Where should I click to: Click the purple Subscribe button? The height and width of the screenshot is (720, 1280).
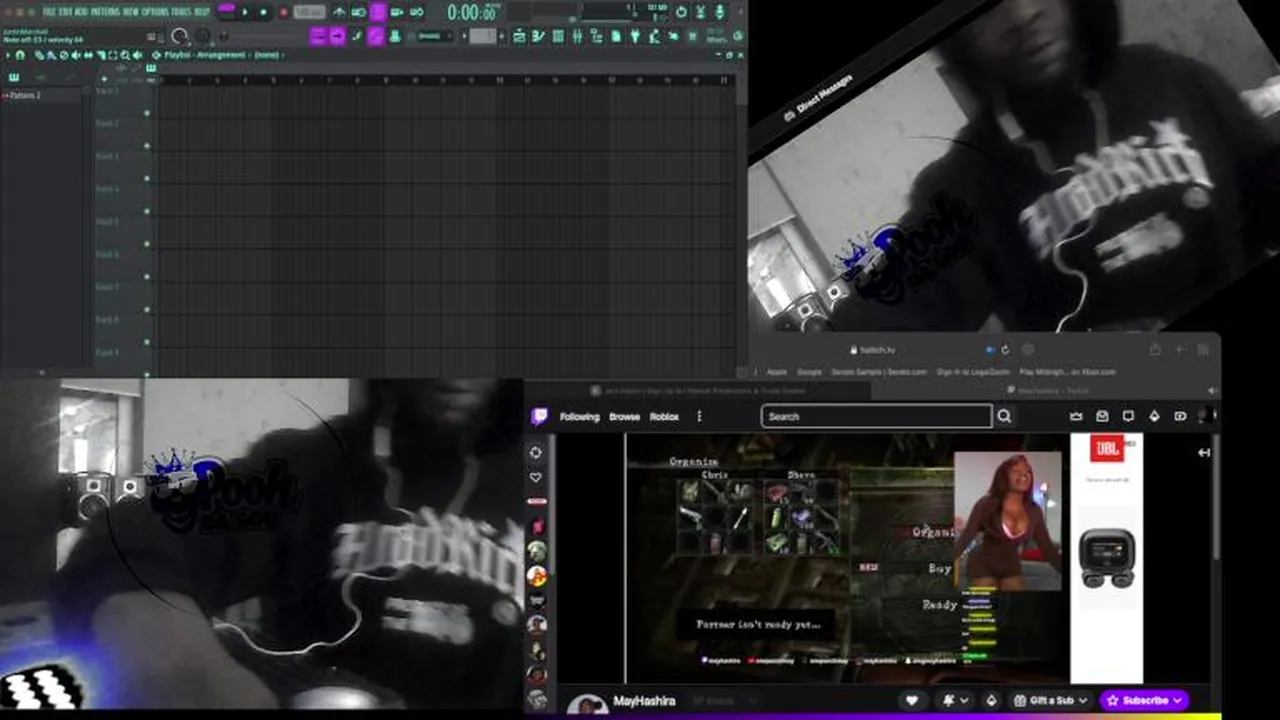click(x=1144, y=700)
